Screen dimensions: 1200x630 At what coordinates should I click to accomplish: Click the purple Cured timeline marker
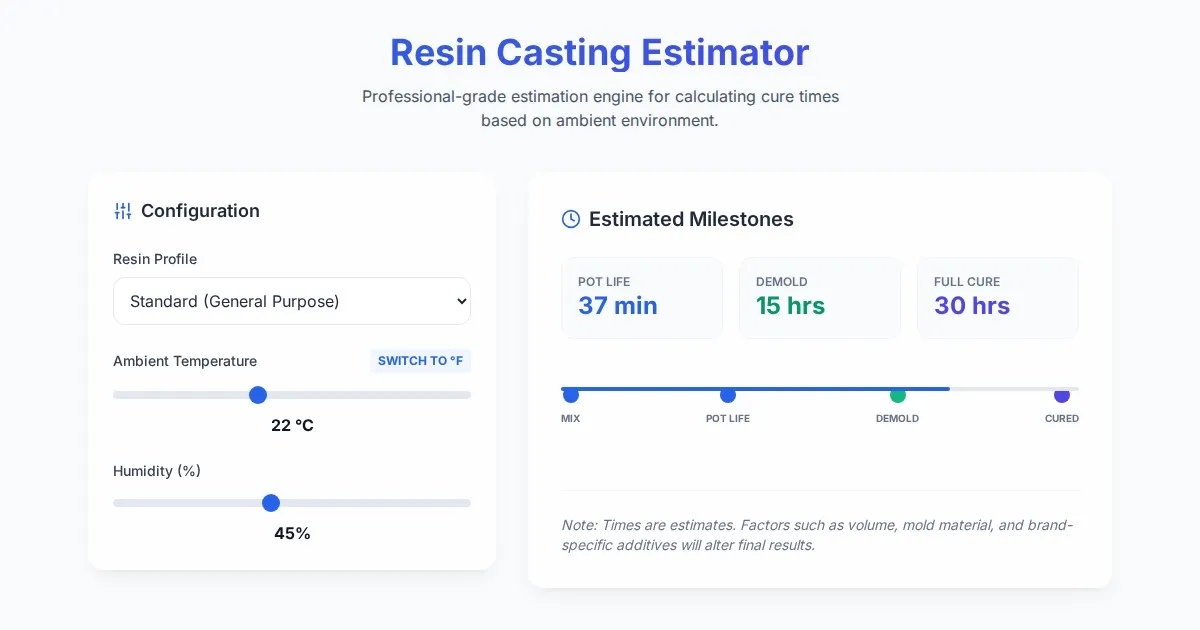click(x=1062, y=395)
